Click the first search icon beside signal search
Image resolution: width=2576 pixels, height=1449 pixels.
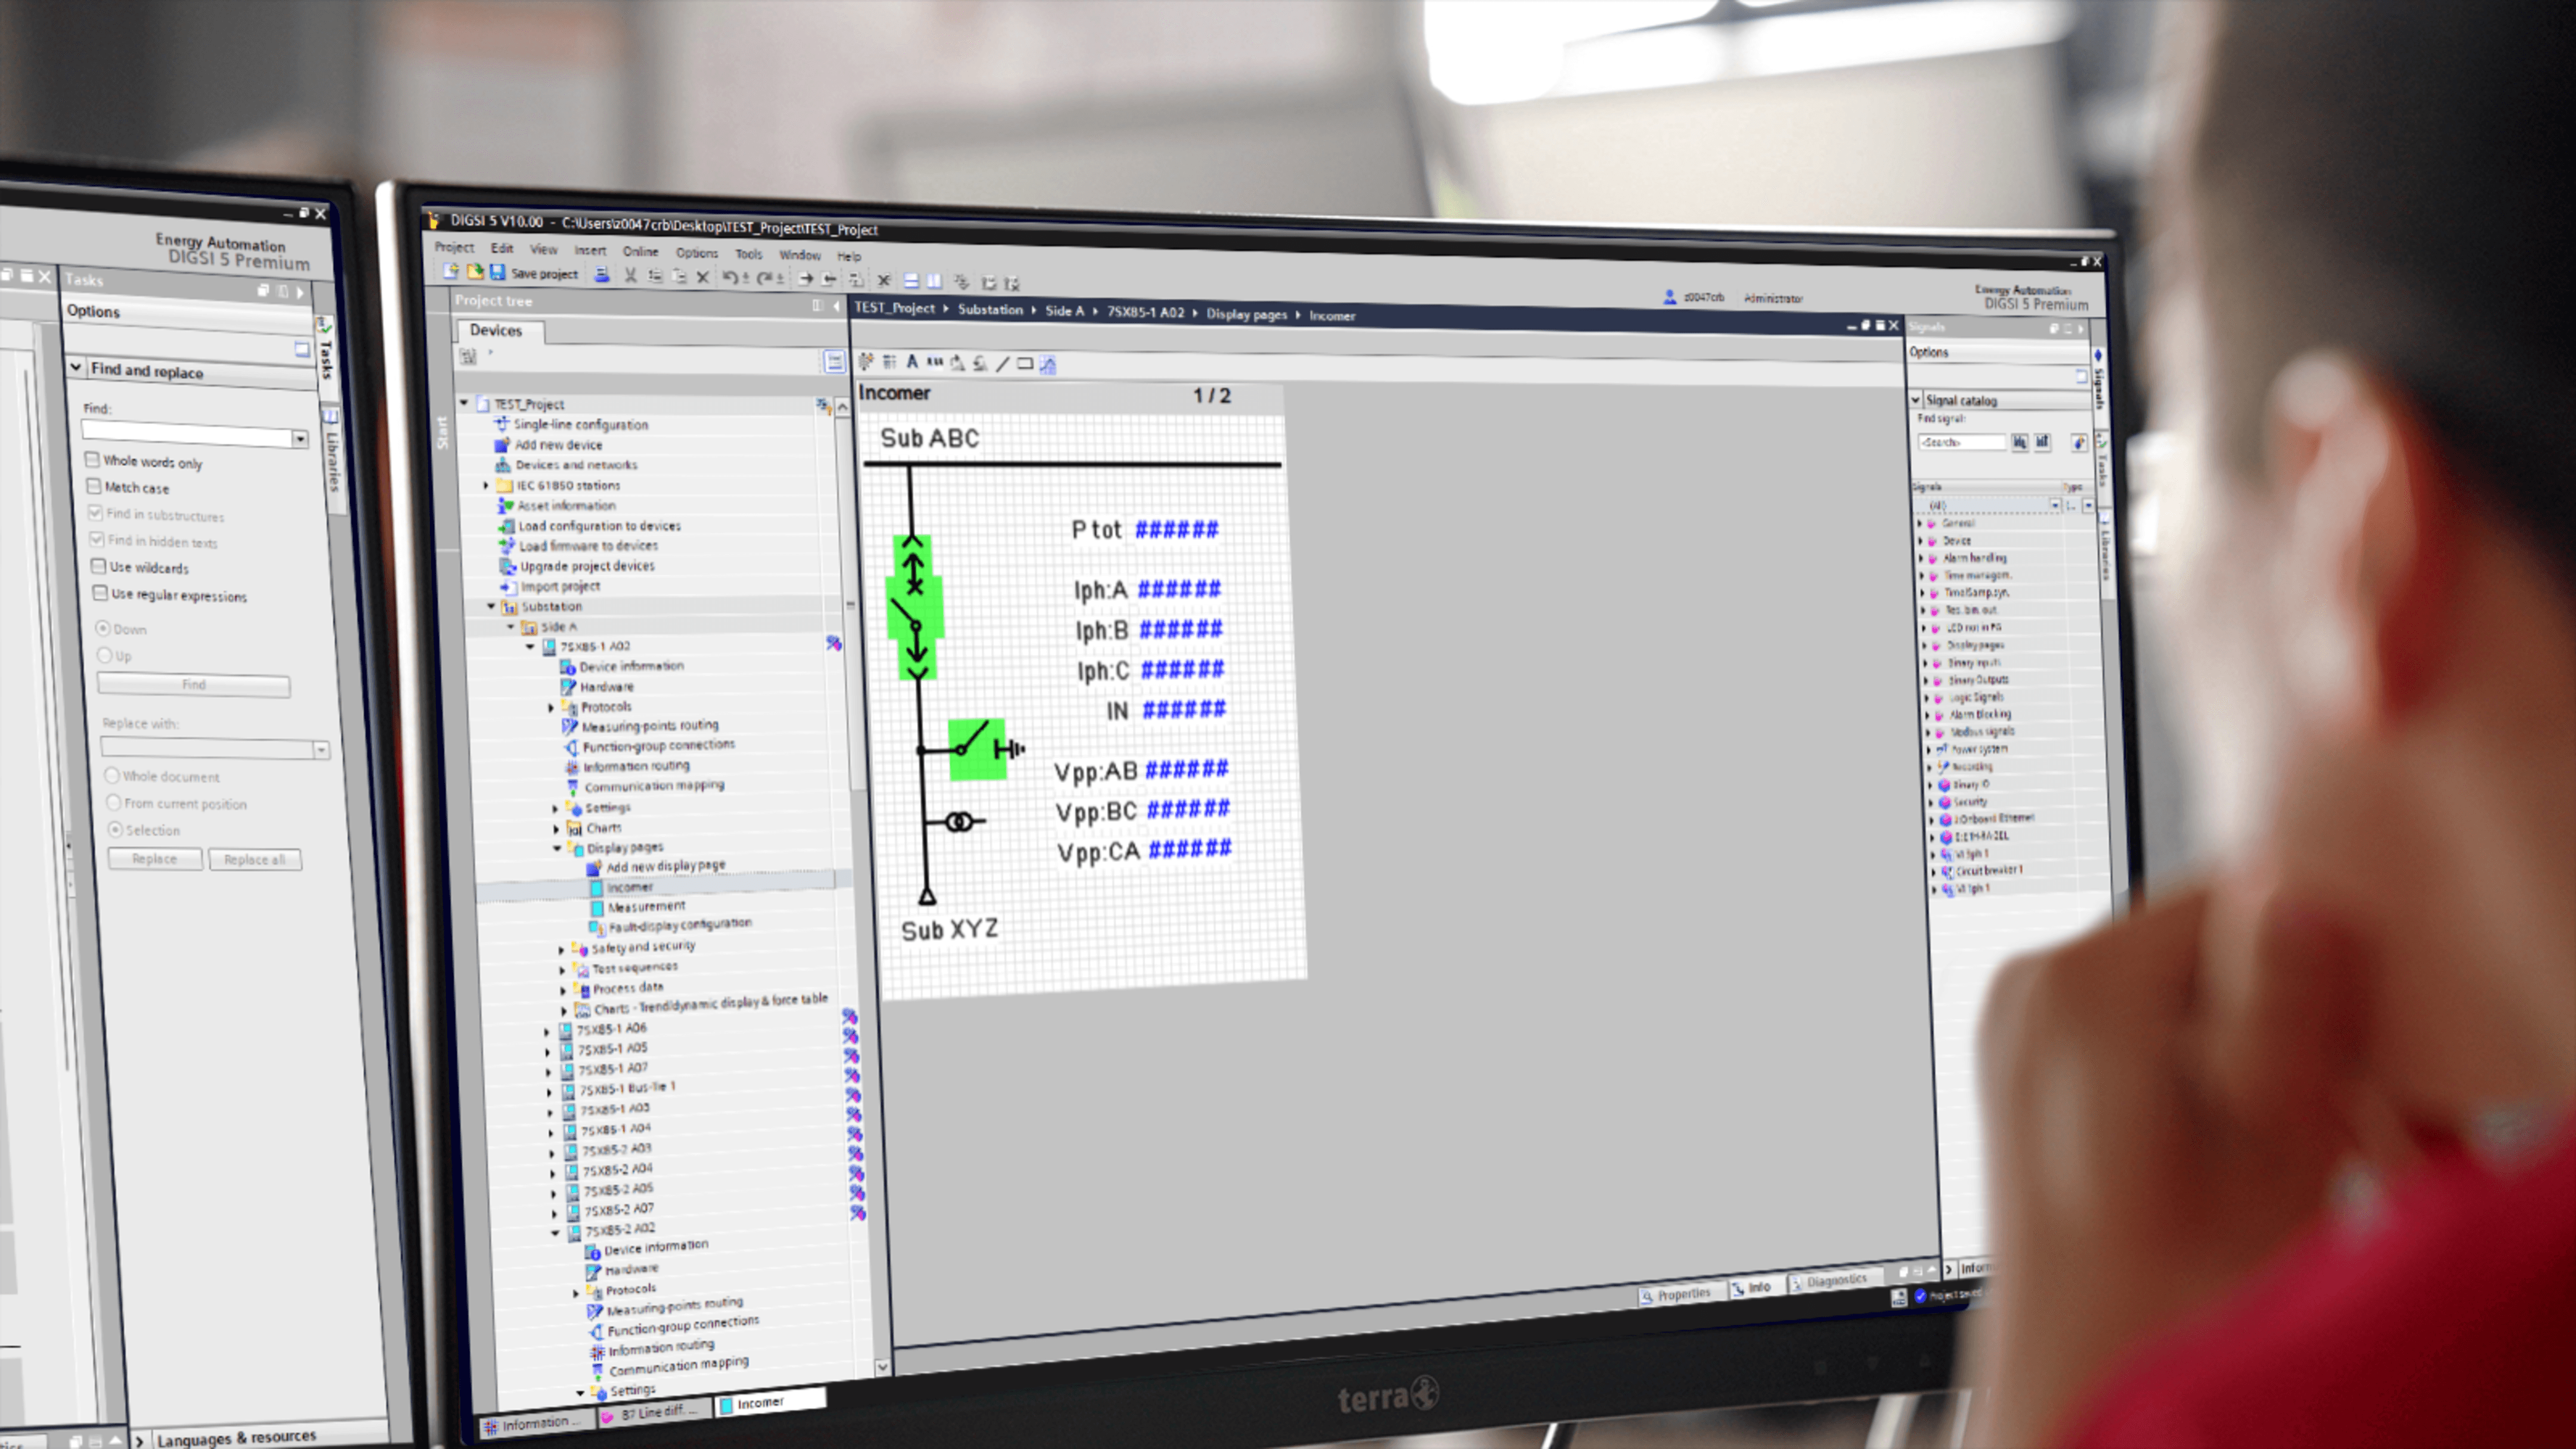click(2020, 442)
